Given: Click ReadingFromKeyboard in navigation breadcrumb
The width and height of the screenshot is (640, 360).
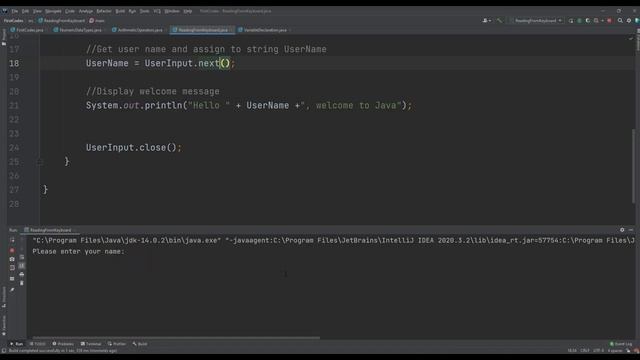Looking at the screenshot, I should [62, 20].
